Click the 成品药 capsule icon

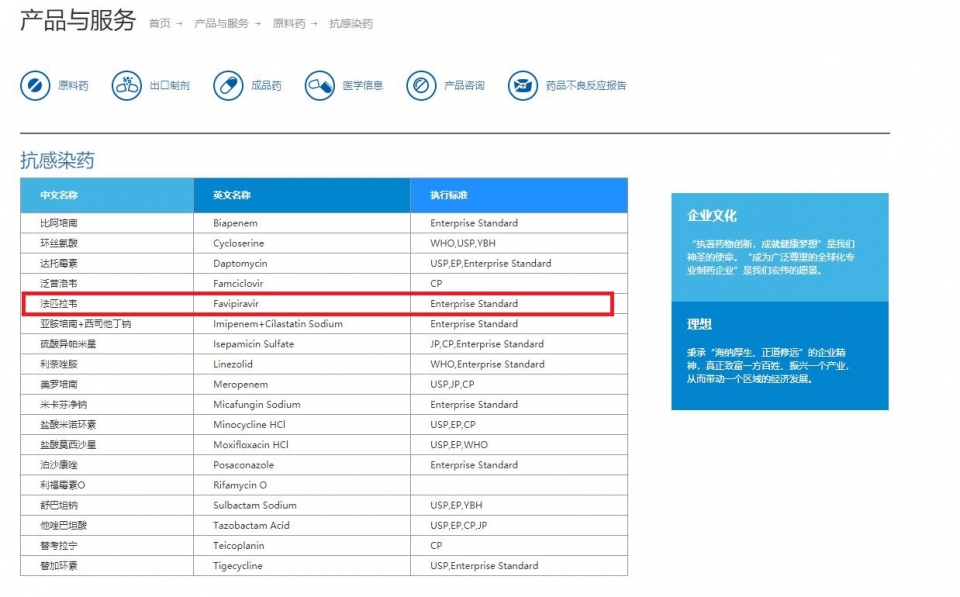(228, 85)
